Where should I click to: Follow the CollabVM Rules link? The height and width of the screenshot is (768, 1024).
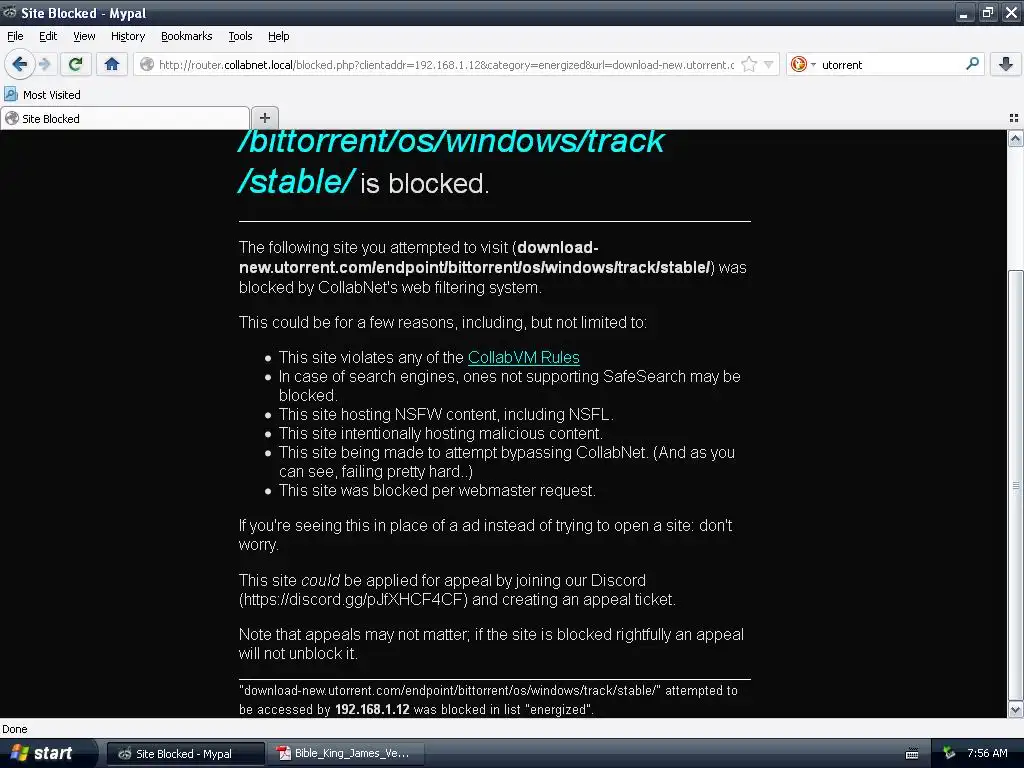point(524,357)
